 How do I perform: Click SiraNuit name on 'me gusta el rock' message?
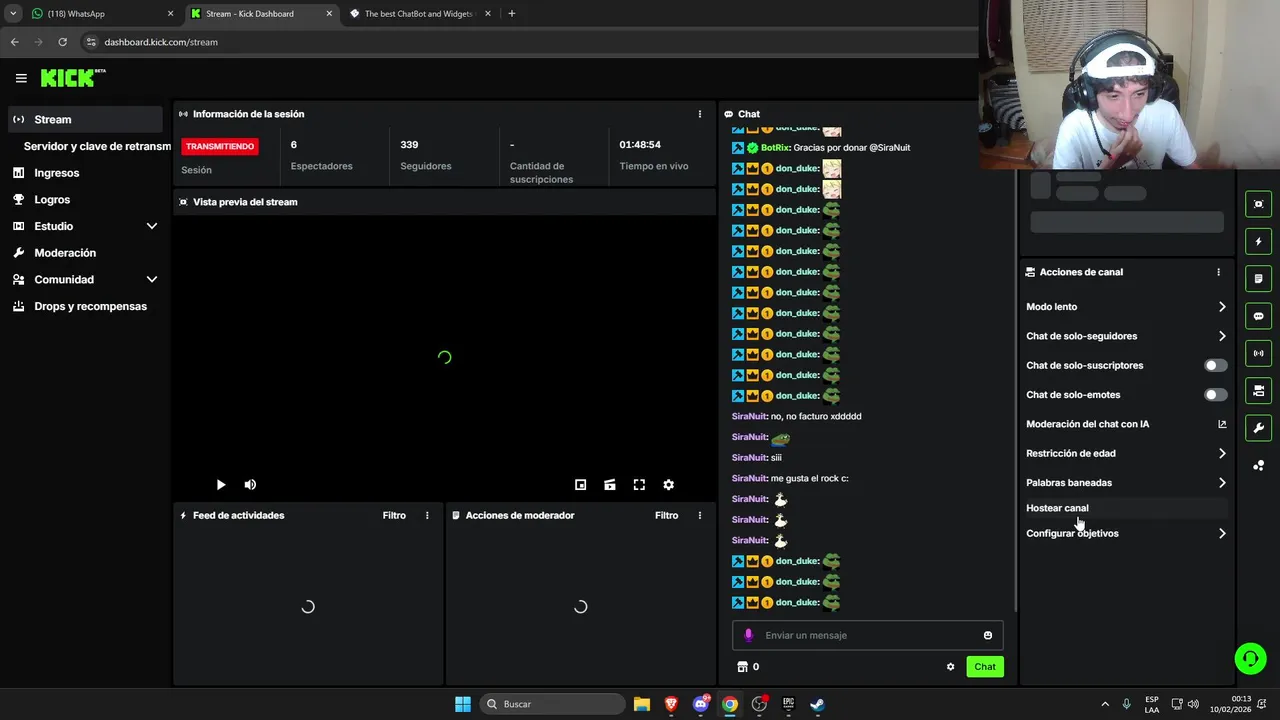(x=750, y=478)
